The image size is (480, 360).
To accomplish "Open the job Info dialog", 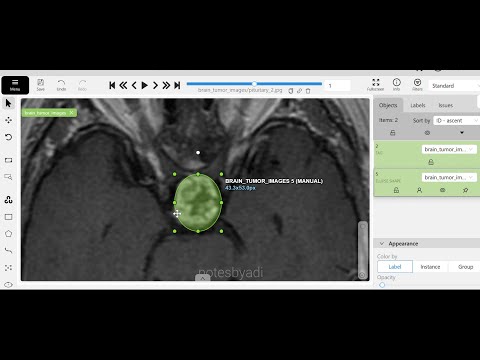I will [x=396, y=85].
